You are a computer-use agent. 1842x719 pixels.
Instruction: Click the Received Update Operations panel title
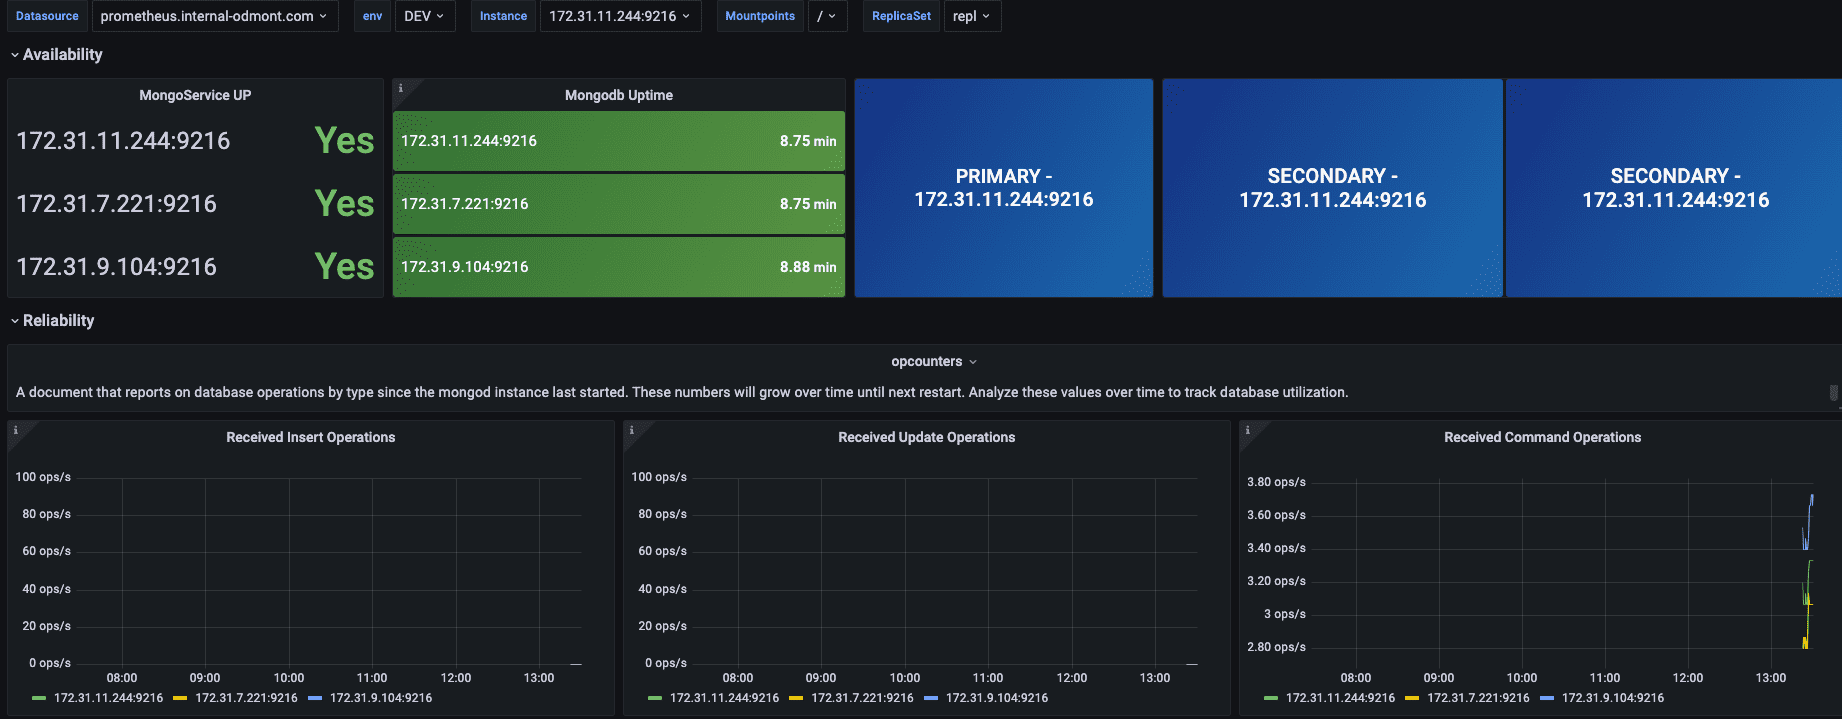927,437
